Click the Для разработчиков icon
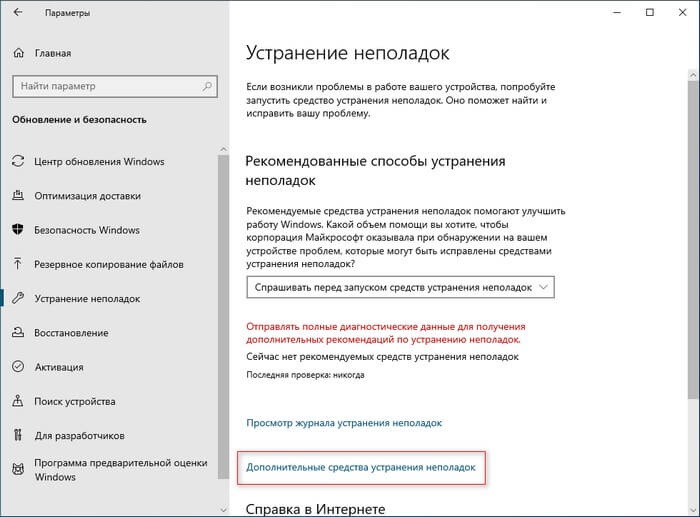 [x=18, y=436]
